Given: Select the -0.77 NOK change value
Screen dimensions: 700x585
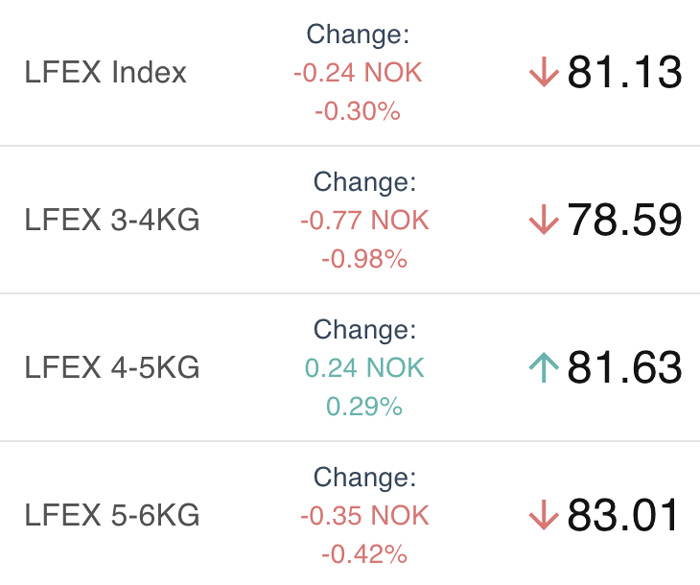Looking at the screenshot, I should tap(365, 220).
